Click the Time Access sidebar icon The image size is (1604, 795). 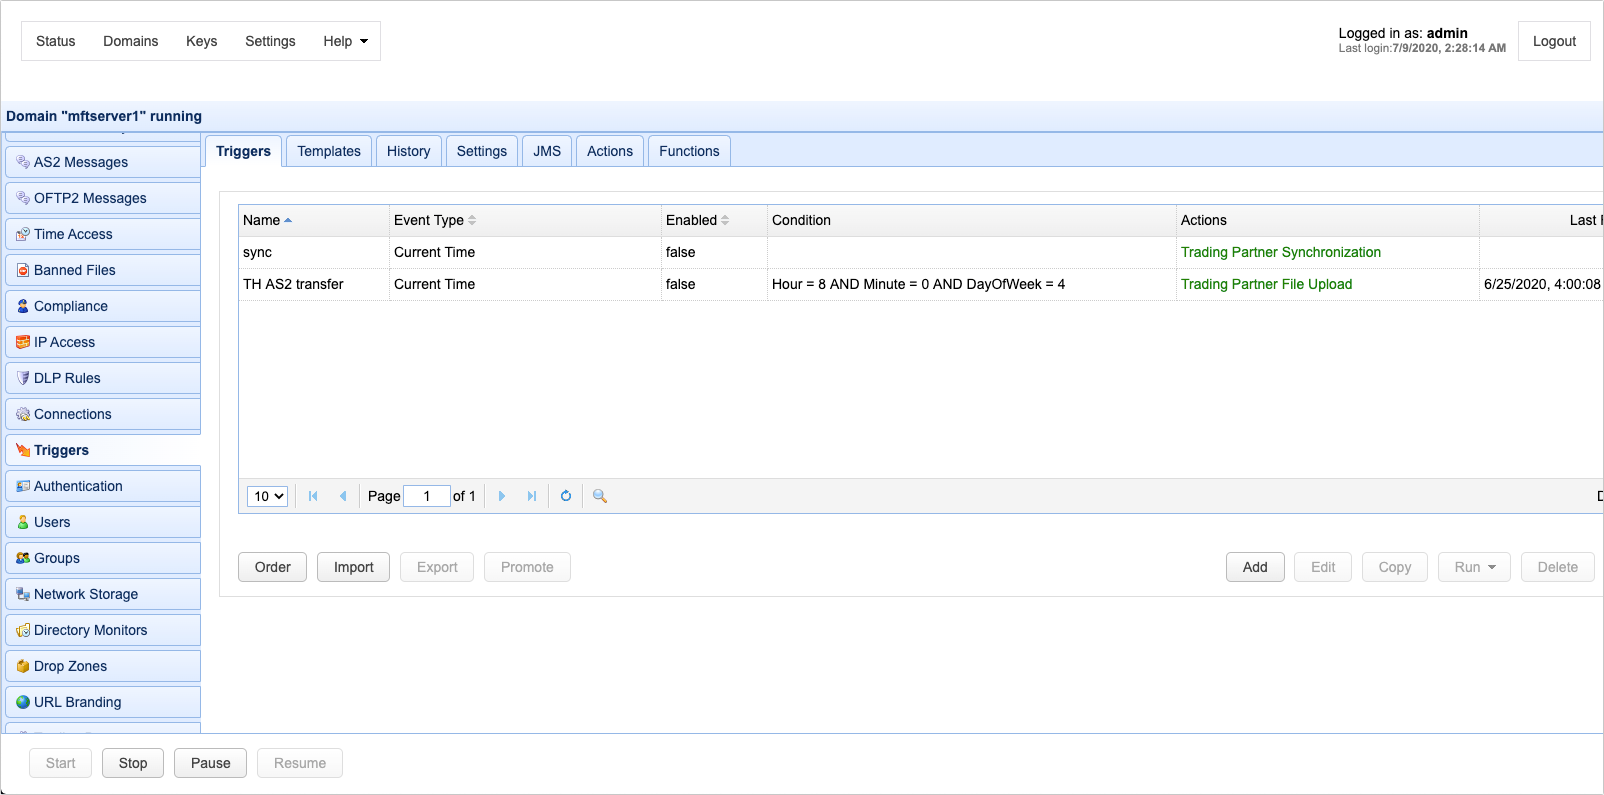(23, 234)
